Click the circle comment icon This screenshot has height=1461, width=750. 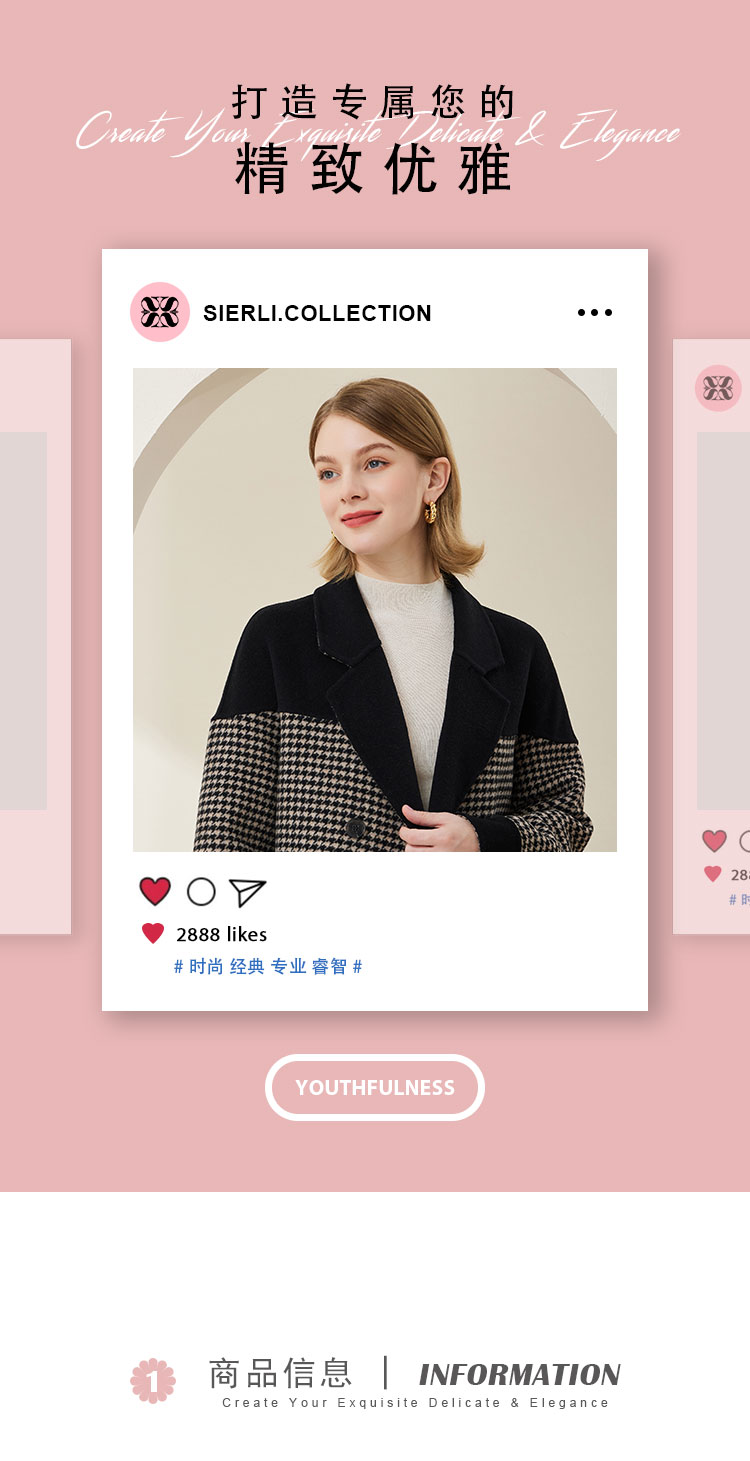point(201,891)
